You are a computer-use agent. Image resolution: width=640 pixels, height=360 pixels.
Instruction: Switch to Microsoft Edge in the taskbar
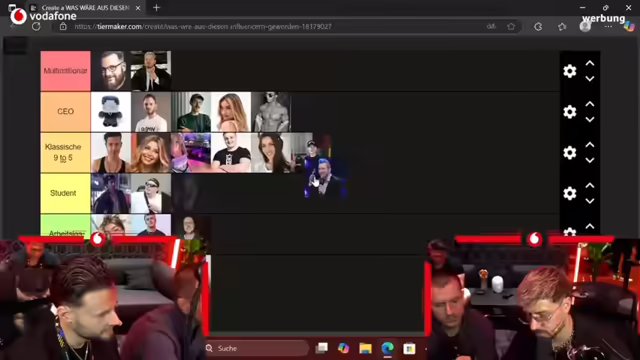[387, 348]
